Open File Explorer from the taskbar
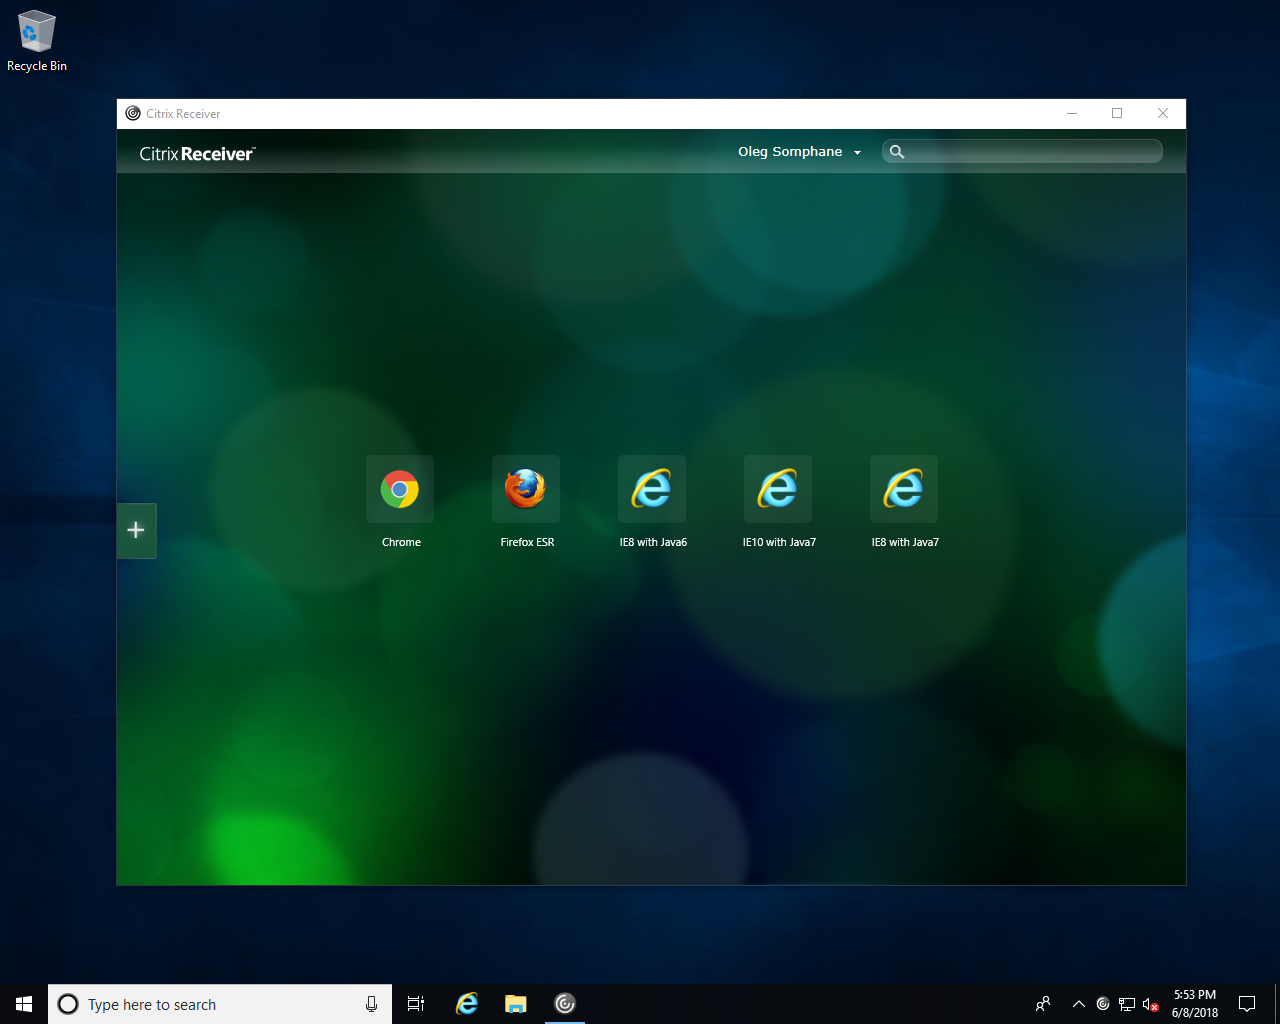Viewport: 1280px width, 1024px height. pyautogui.click(x=515, y=1003)
